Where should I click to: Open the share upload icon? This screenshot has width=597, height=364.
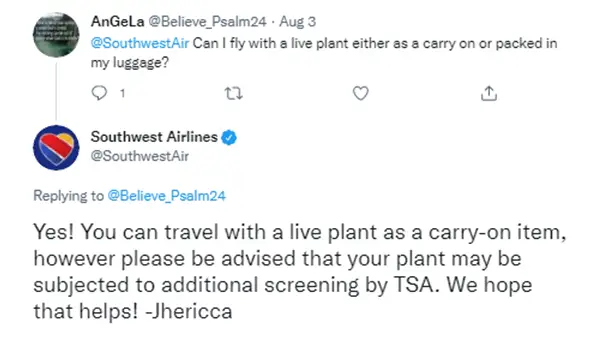489,93
